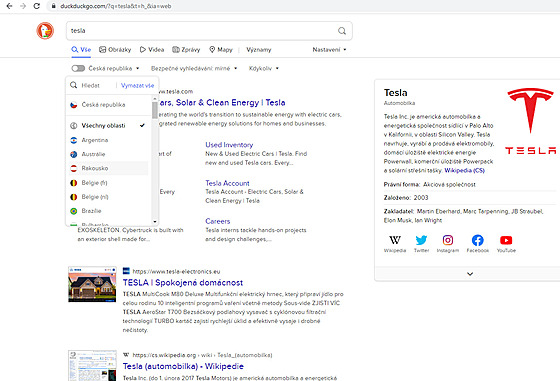Select the Vše results tab
The width and height of the screenshot is (560, 381).
[81, 50]
